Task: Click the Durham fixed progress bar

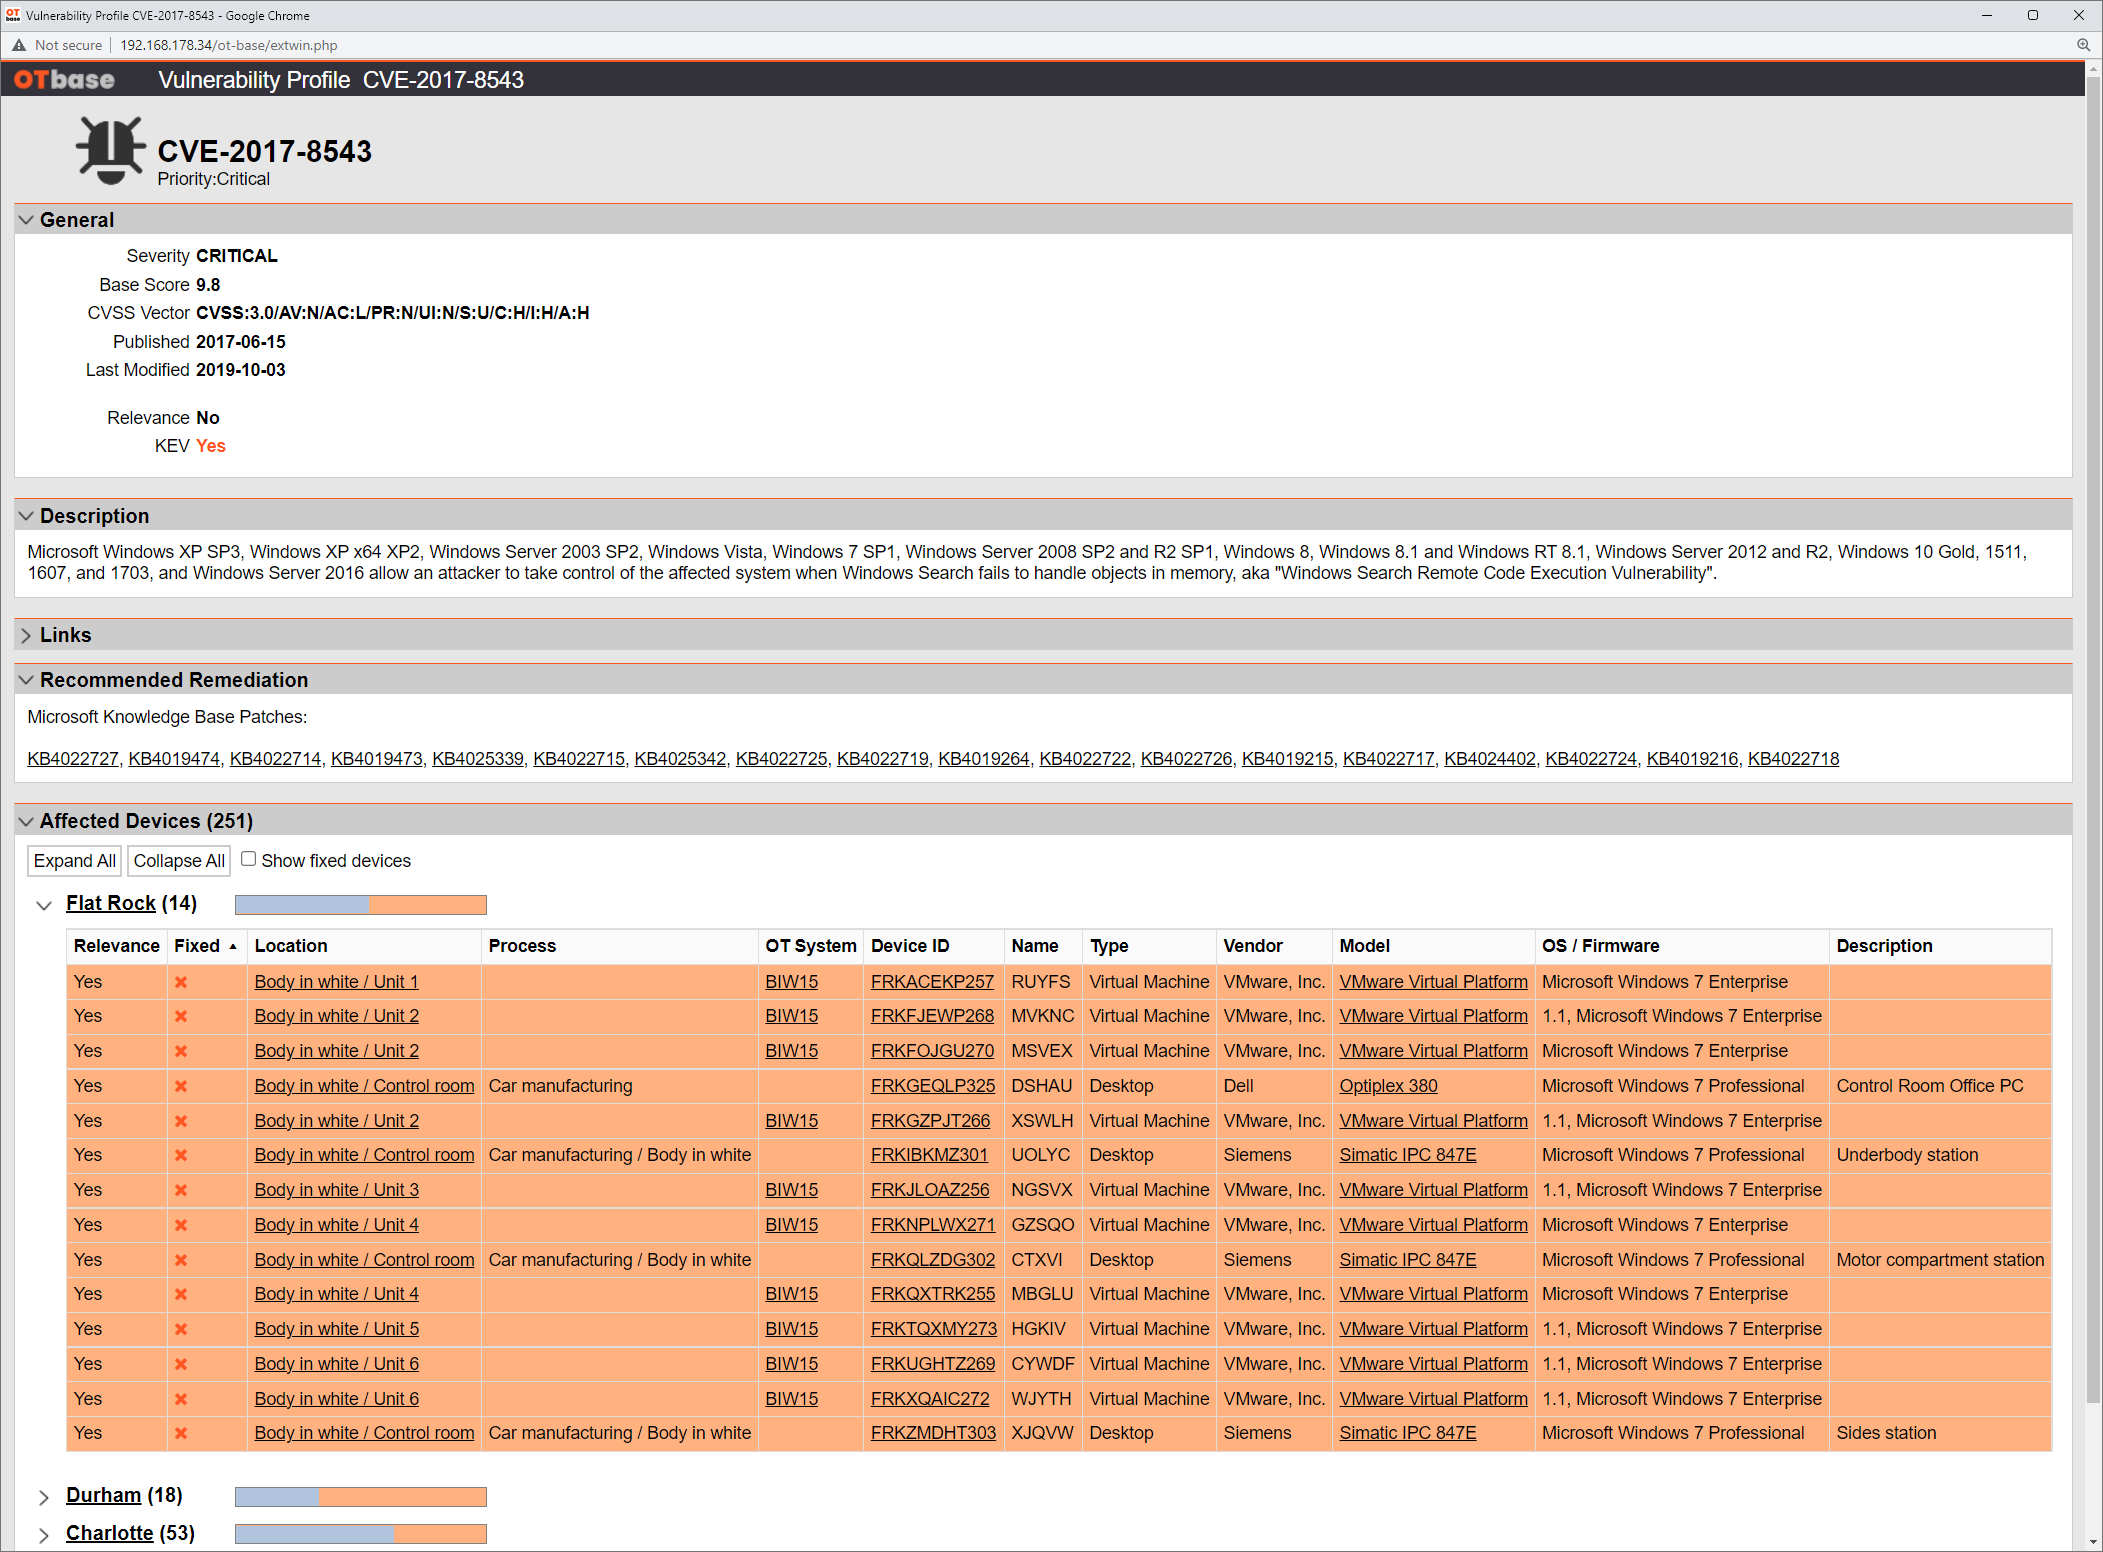Action: click(x=361, y=1497)
